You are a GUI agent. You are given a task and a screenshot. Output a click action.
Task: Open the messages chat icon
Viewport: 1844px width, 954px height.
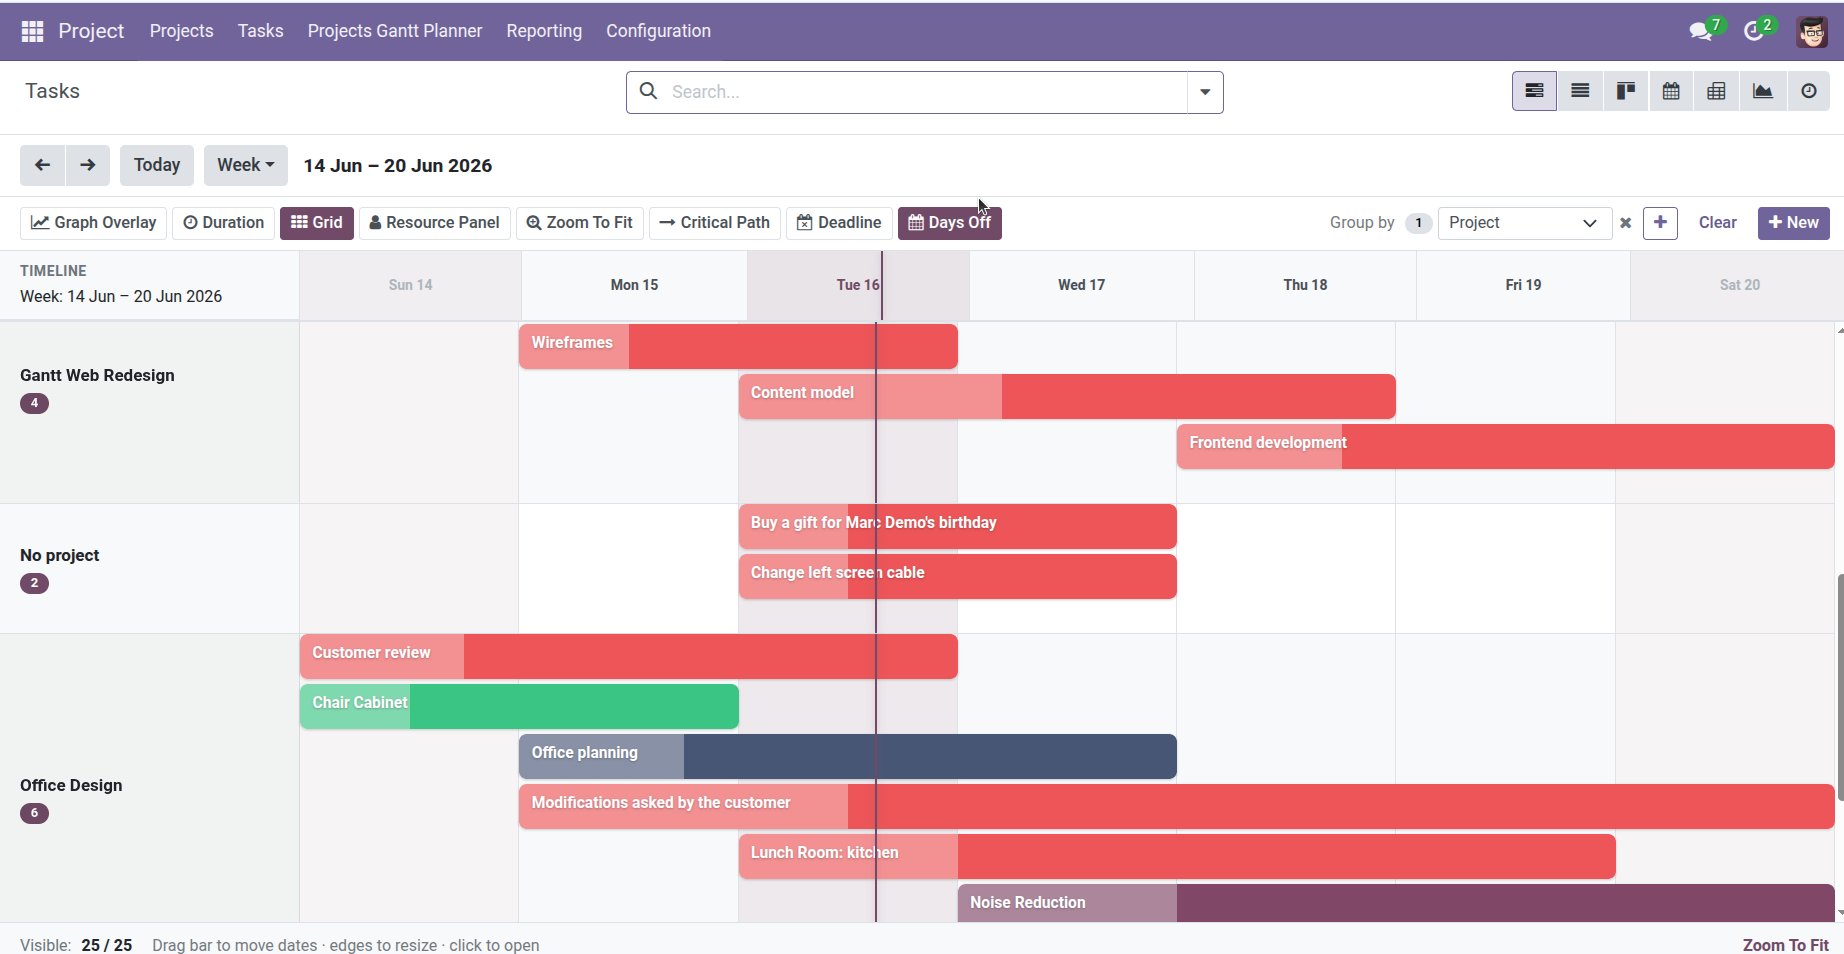point(1700,31)
